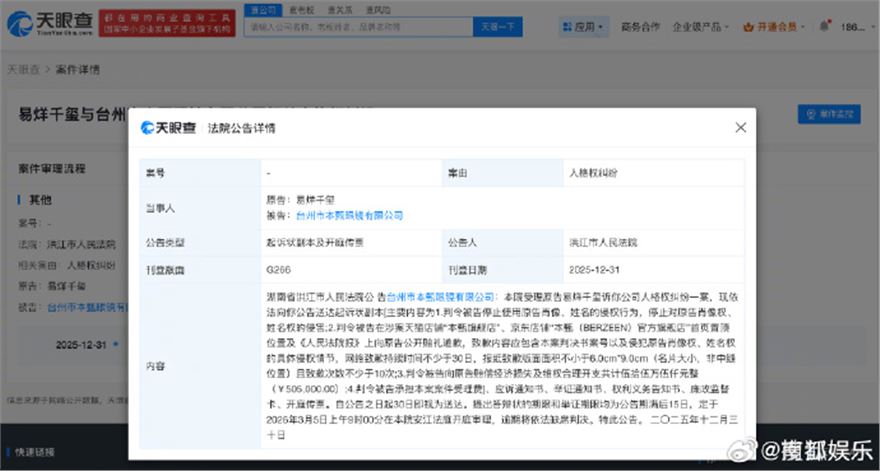Screen dimensions: 880x471
Task: Click the 天眼一下 search button
Action: (497, 27)
